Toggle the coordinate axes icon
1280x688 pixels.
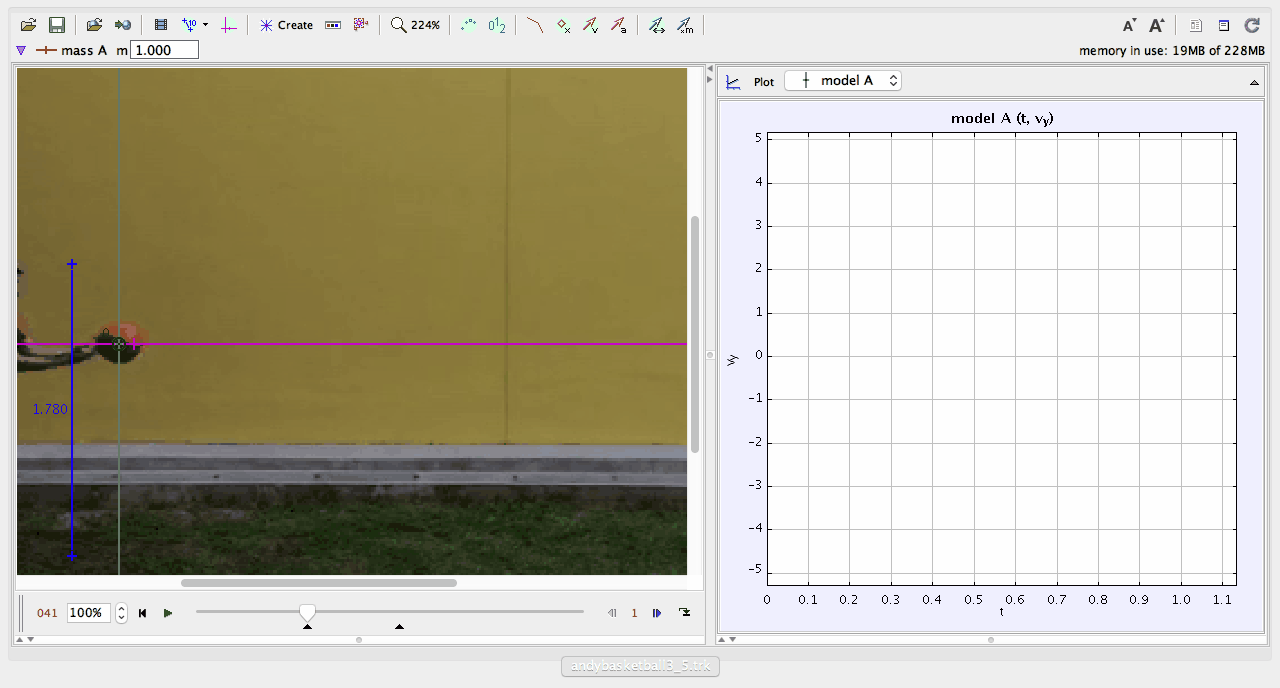click(229, 25)
